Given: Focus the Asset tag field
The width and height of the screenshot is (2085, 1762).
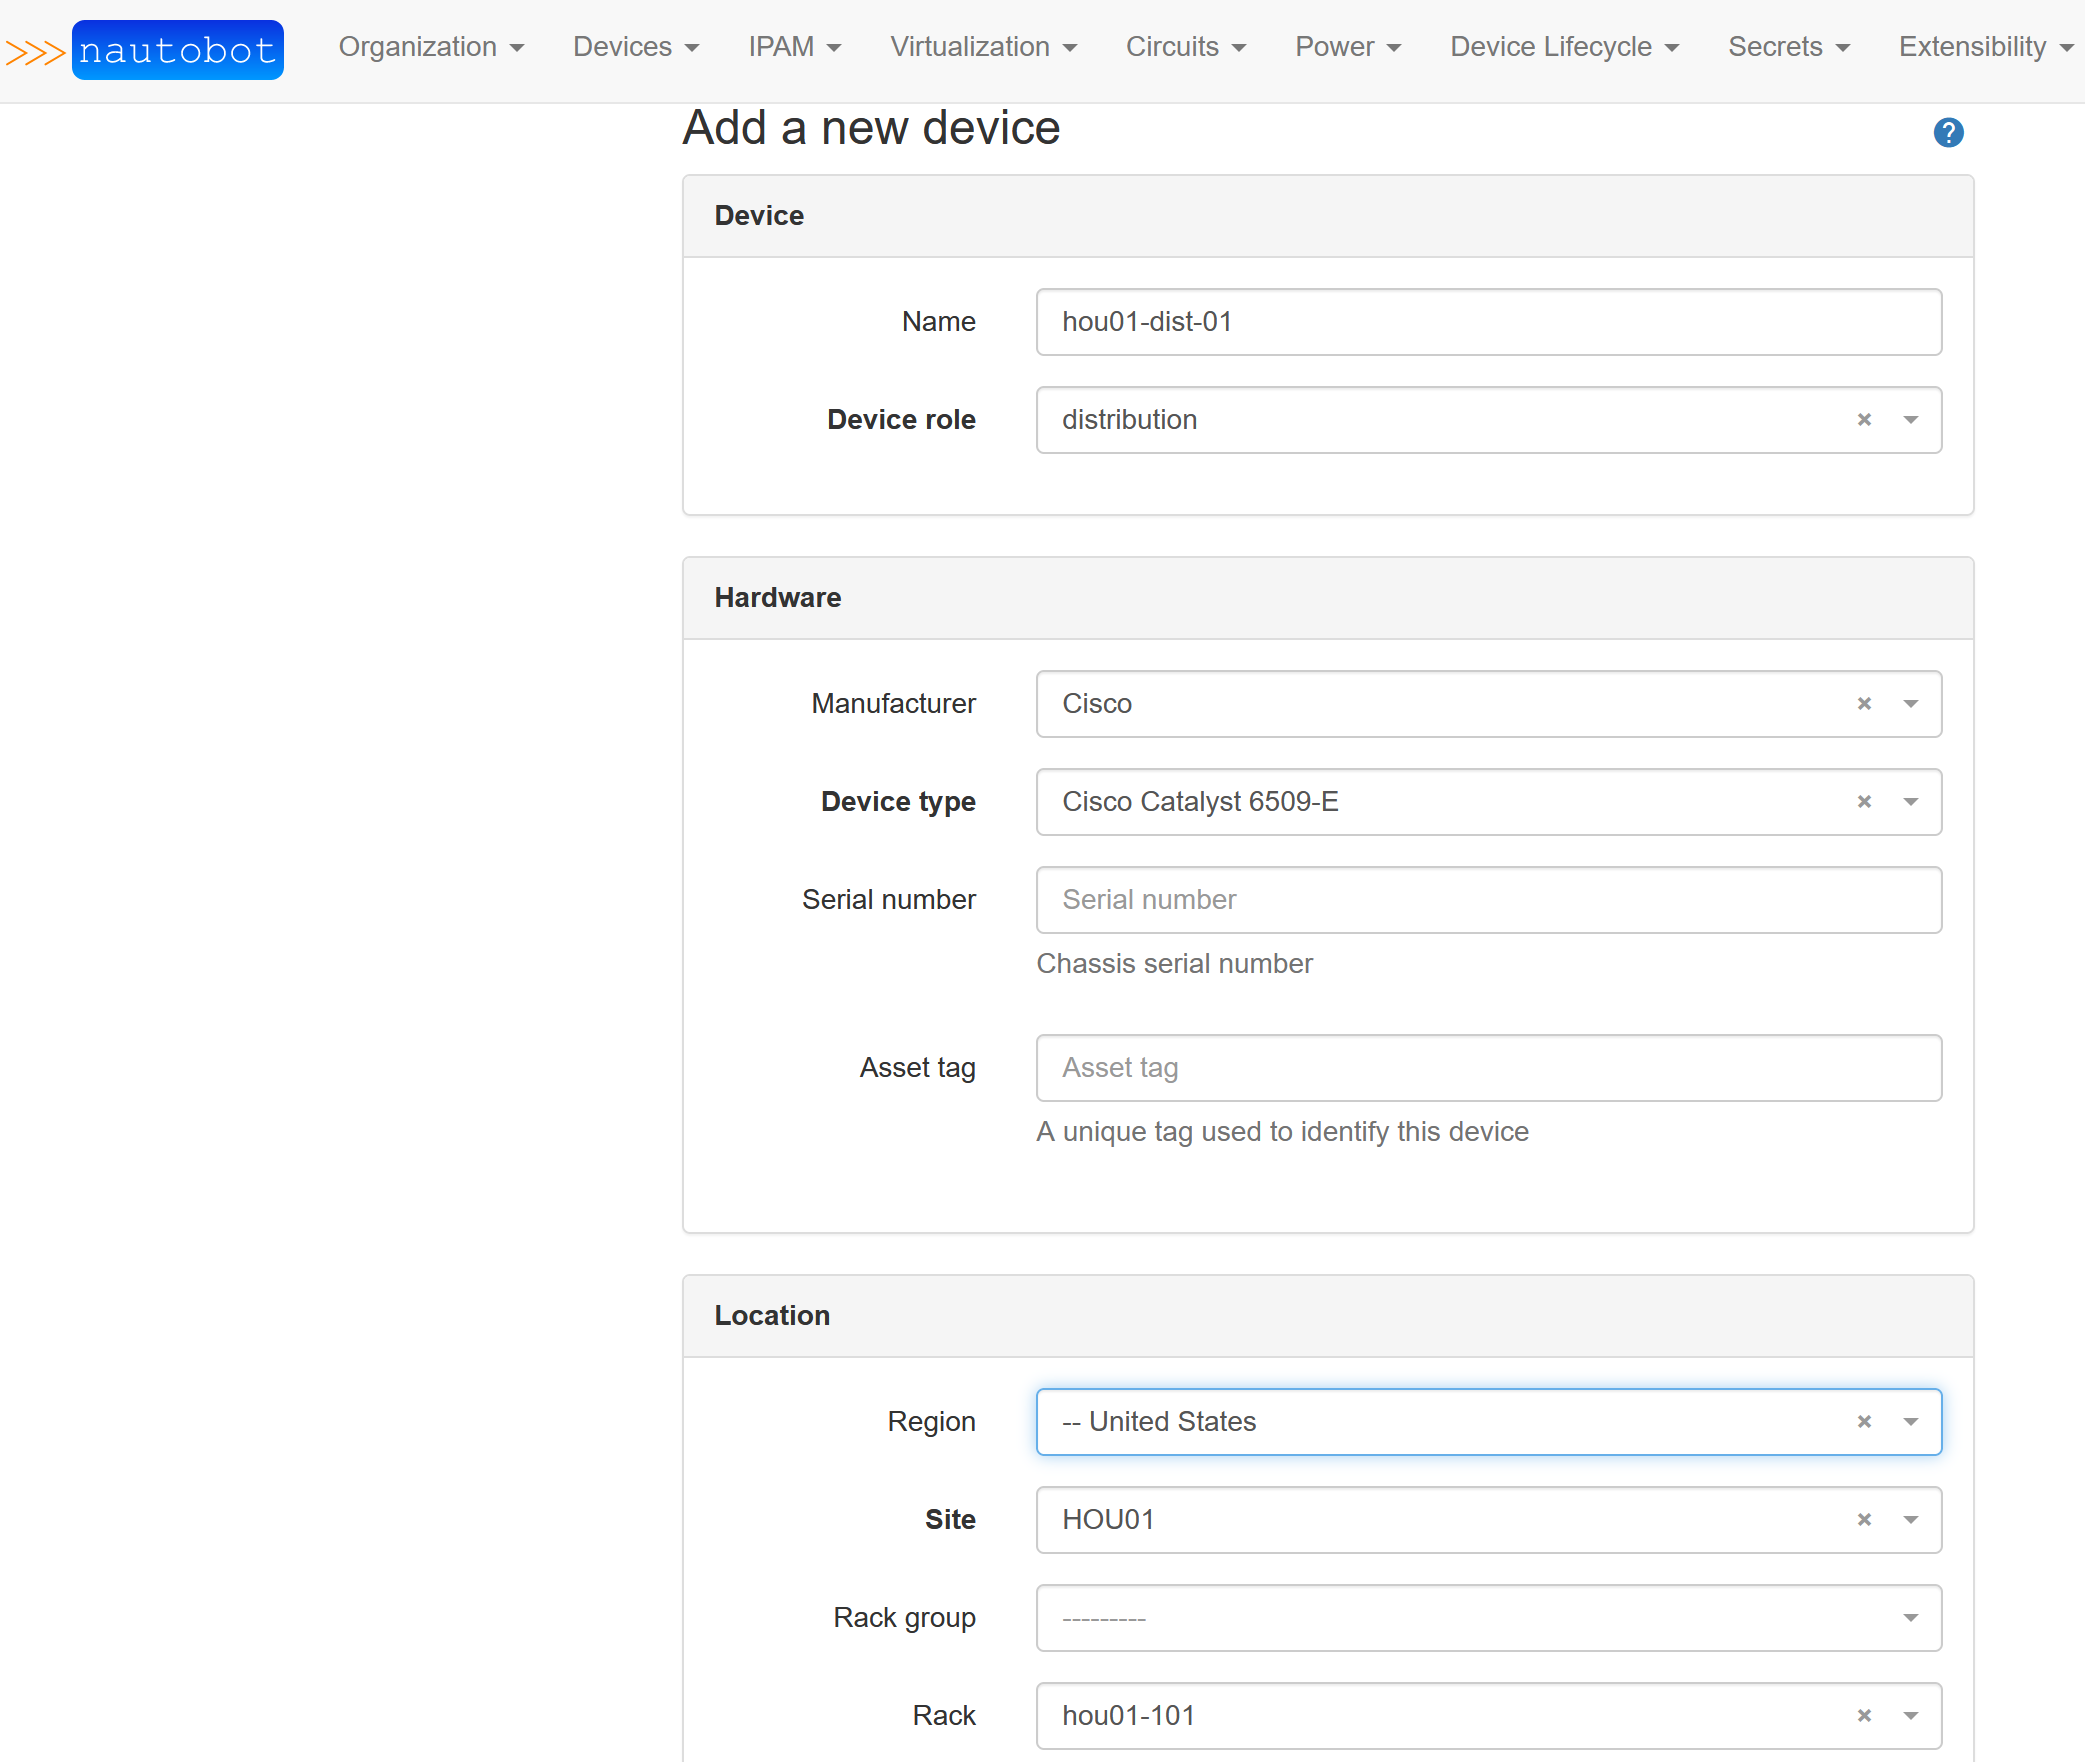Looking at the screenshot, I should click(1488, 1068).
